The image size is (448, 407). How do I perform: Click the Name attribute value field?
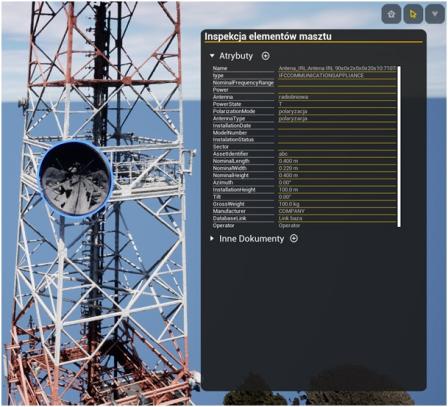337,68
